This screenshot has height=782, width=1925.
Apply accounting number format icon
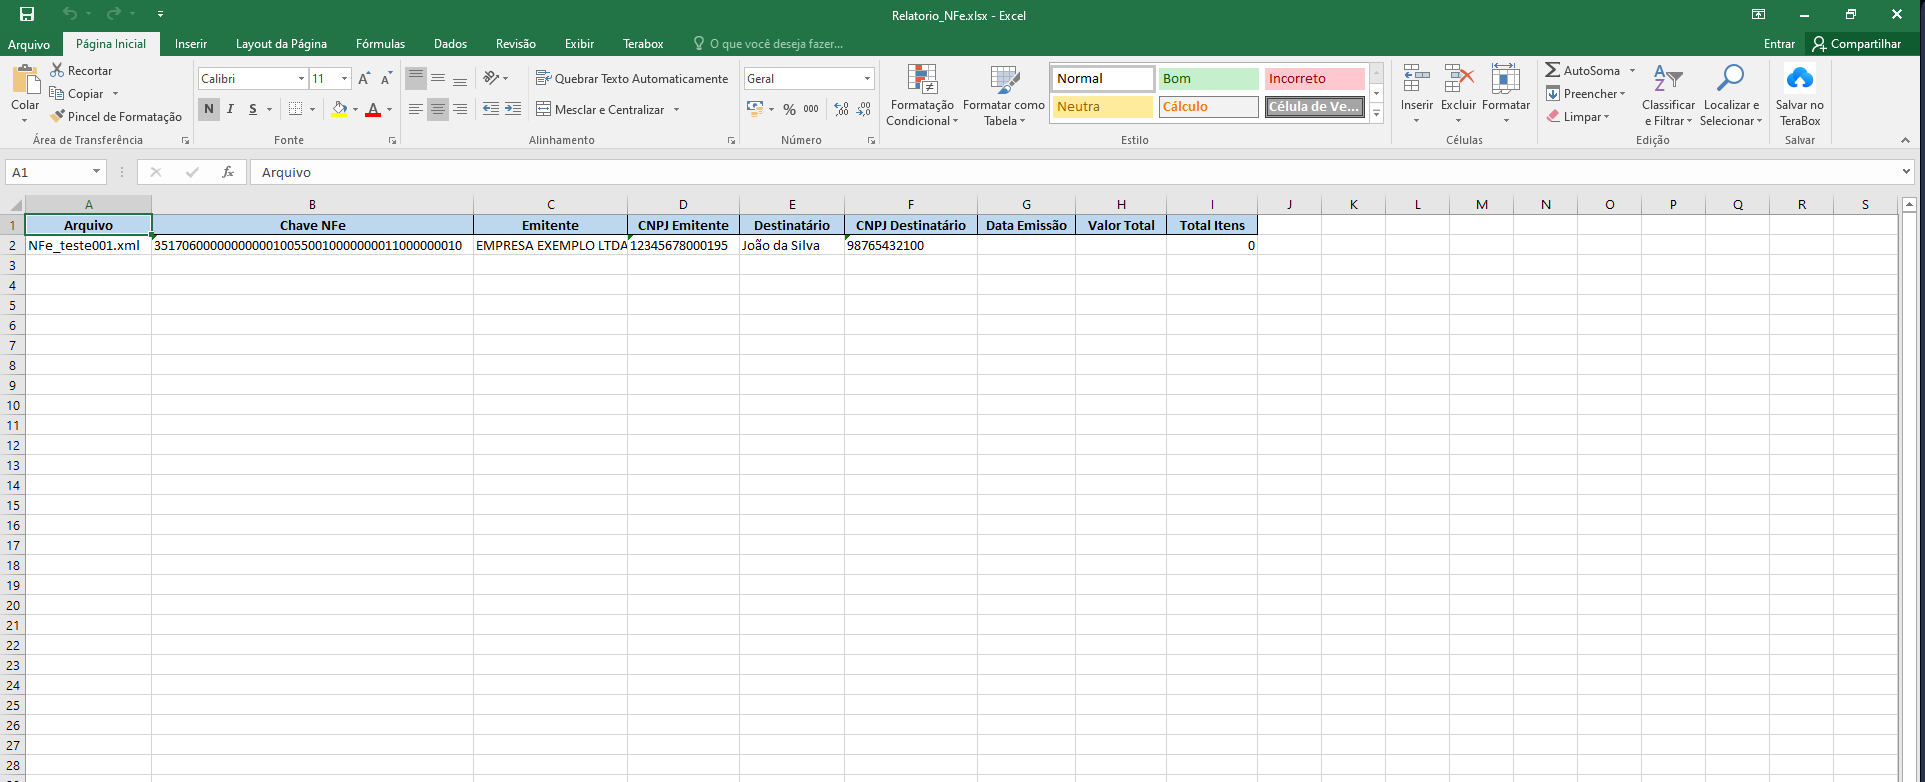click(755, 109)
